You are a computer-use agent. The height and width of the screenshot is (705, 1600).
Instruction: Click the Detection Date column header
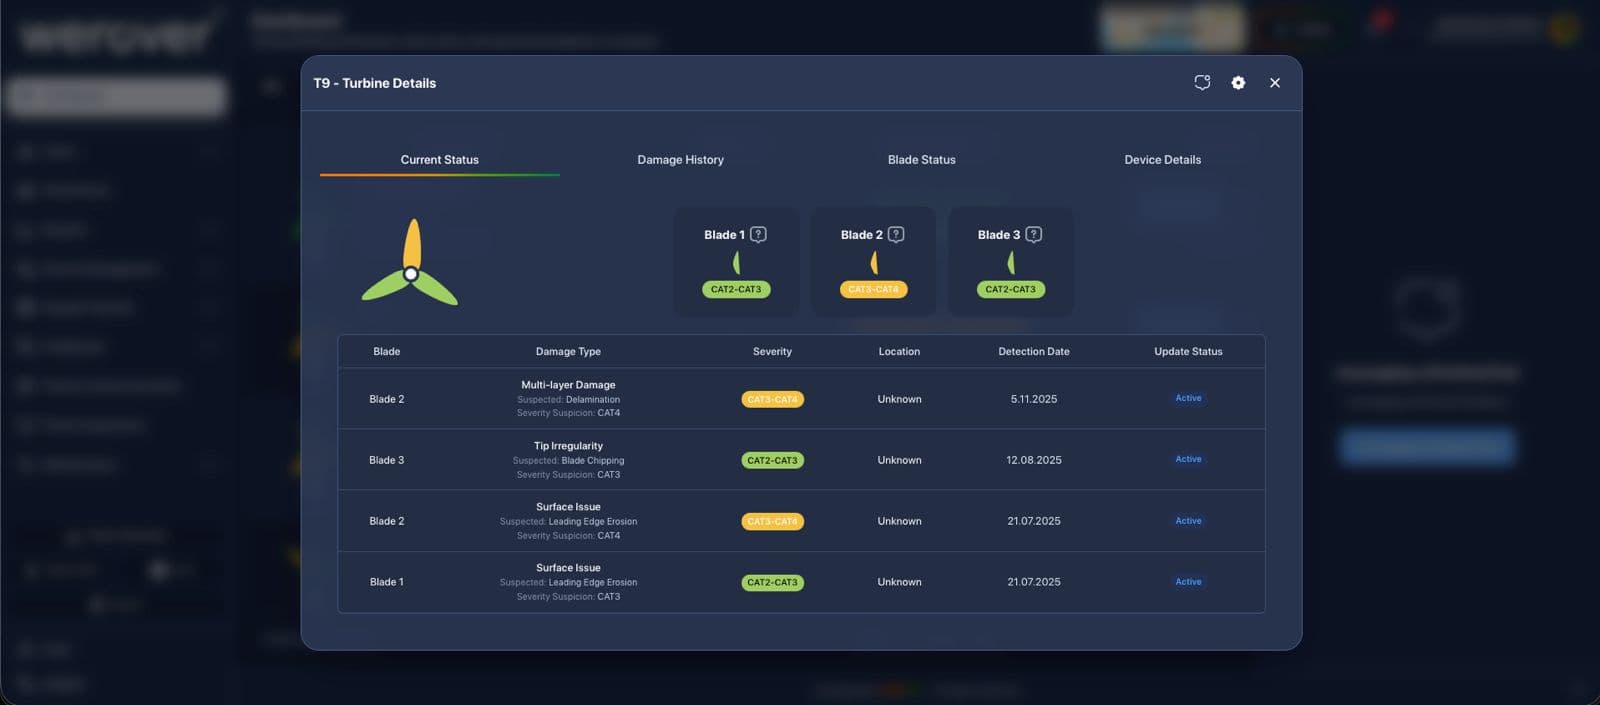click(1034, 352)
